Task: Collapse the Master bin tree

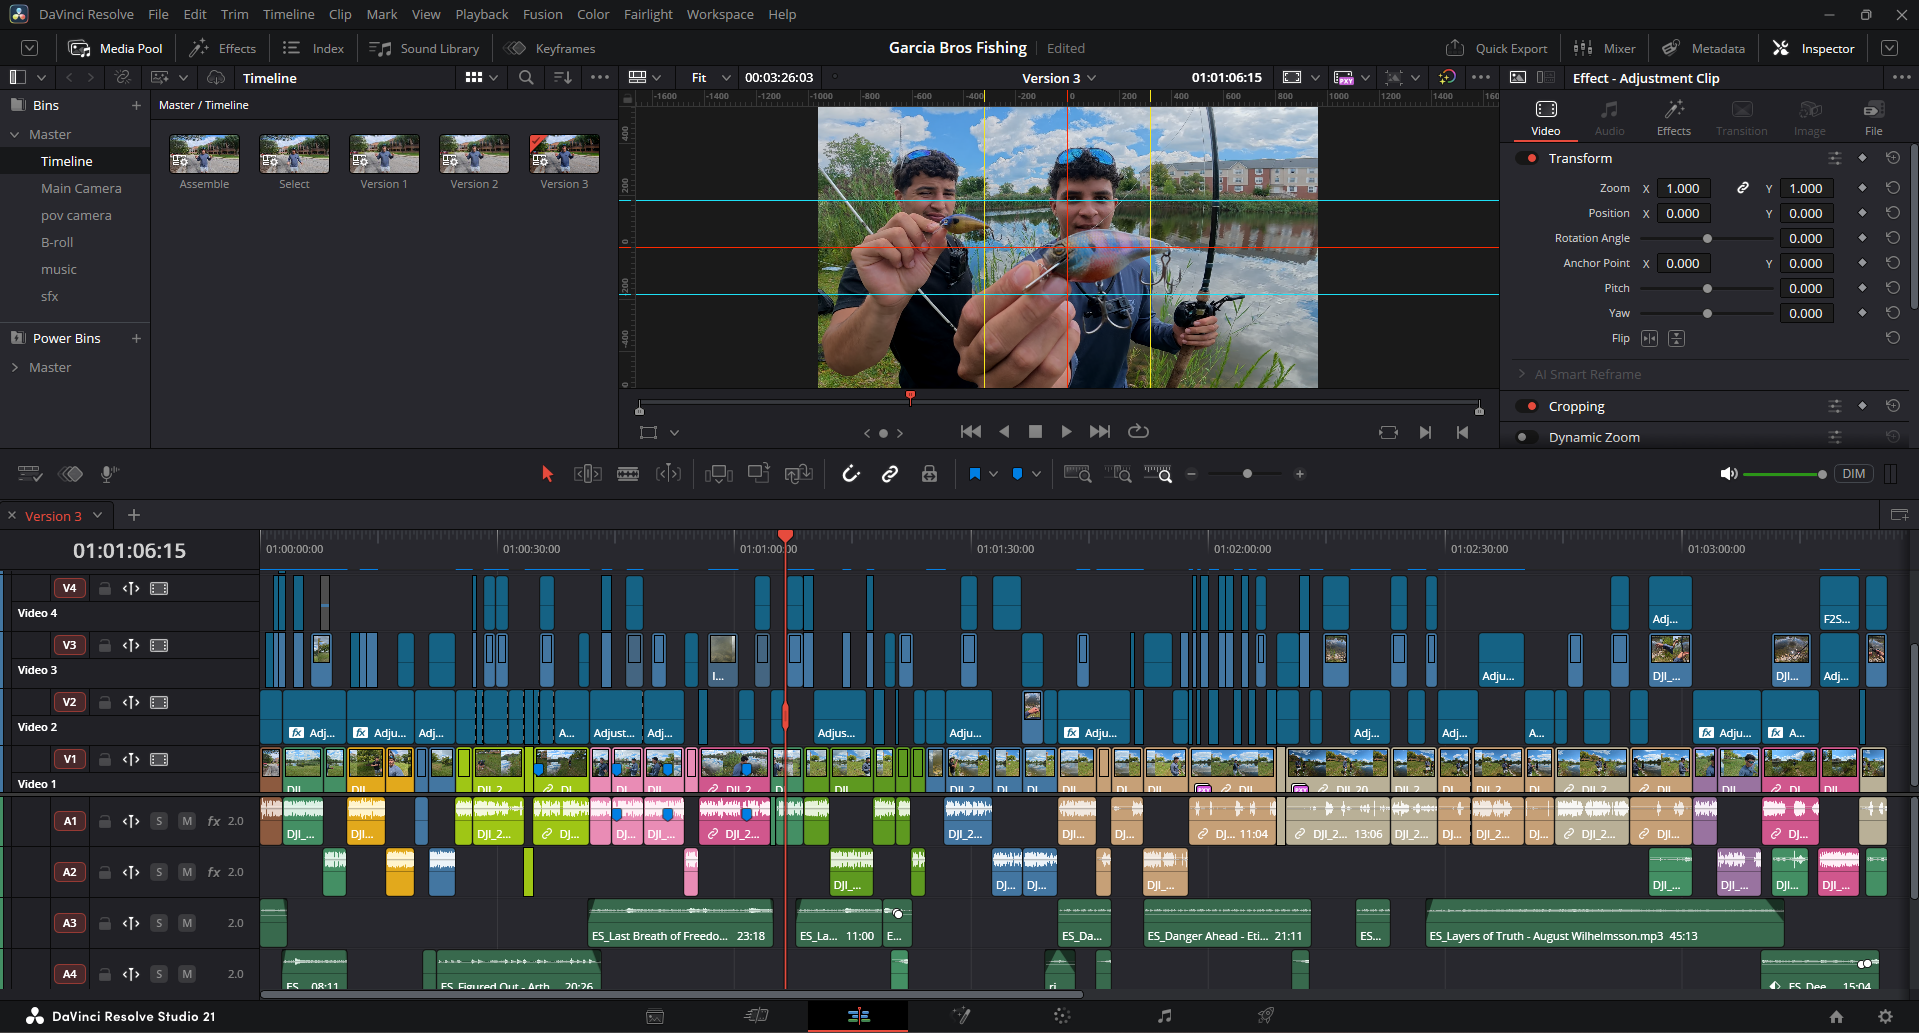Action: click(15, 134)
